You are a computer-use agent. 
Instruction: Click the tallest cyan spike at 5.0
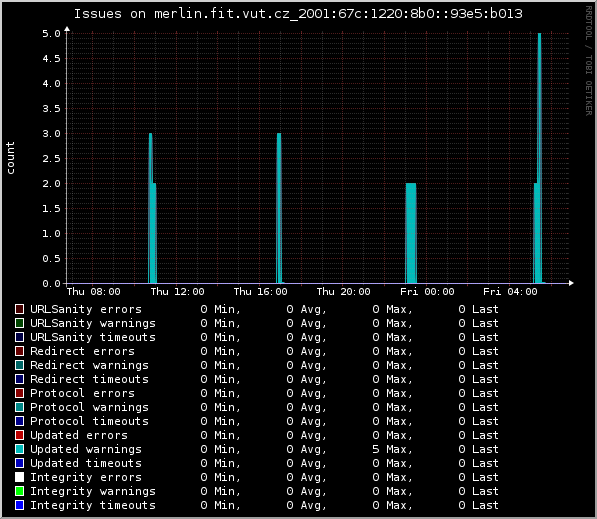click(x=539, y=158)
